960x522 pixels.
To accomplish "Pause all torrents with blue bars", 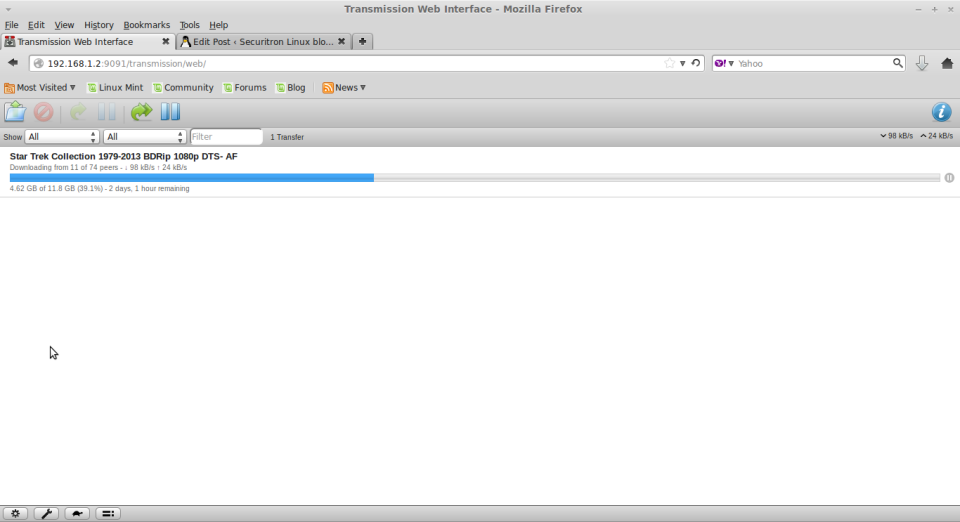I will tap(170, 111).
